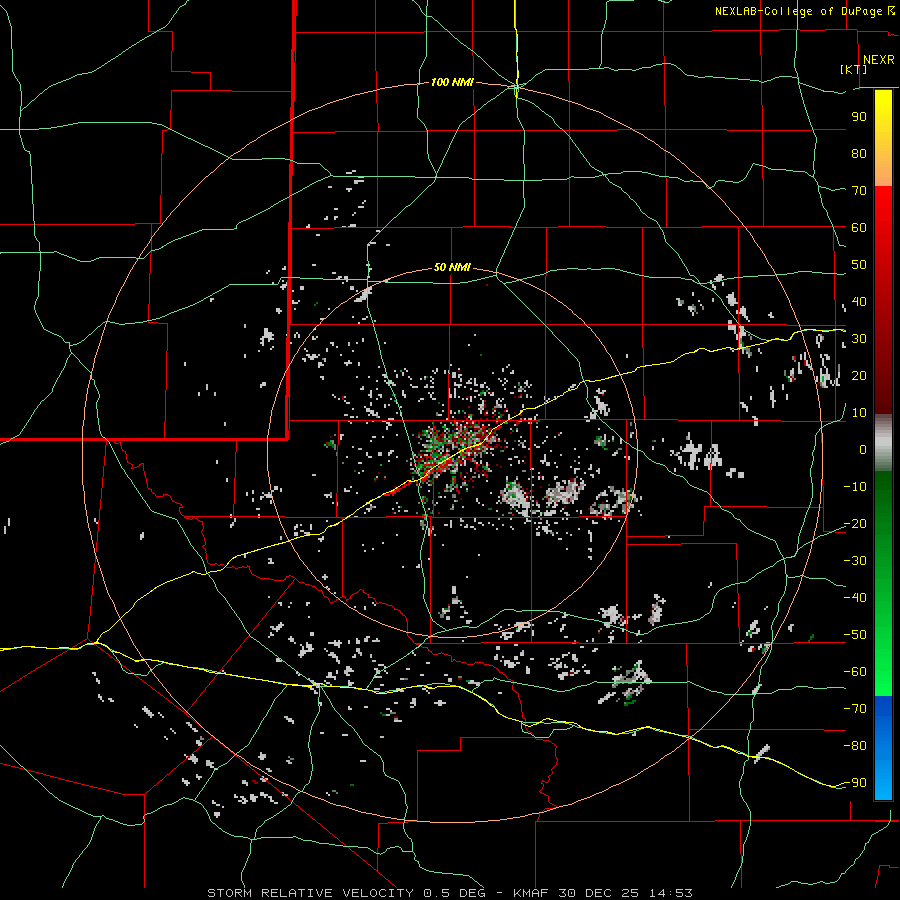This screenshot has width=900, height=900.
Task: Click the '0.5 DEG' elevation text in caption
Action: (454, 893)
